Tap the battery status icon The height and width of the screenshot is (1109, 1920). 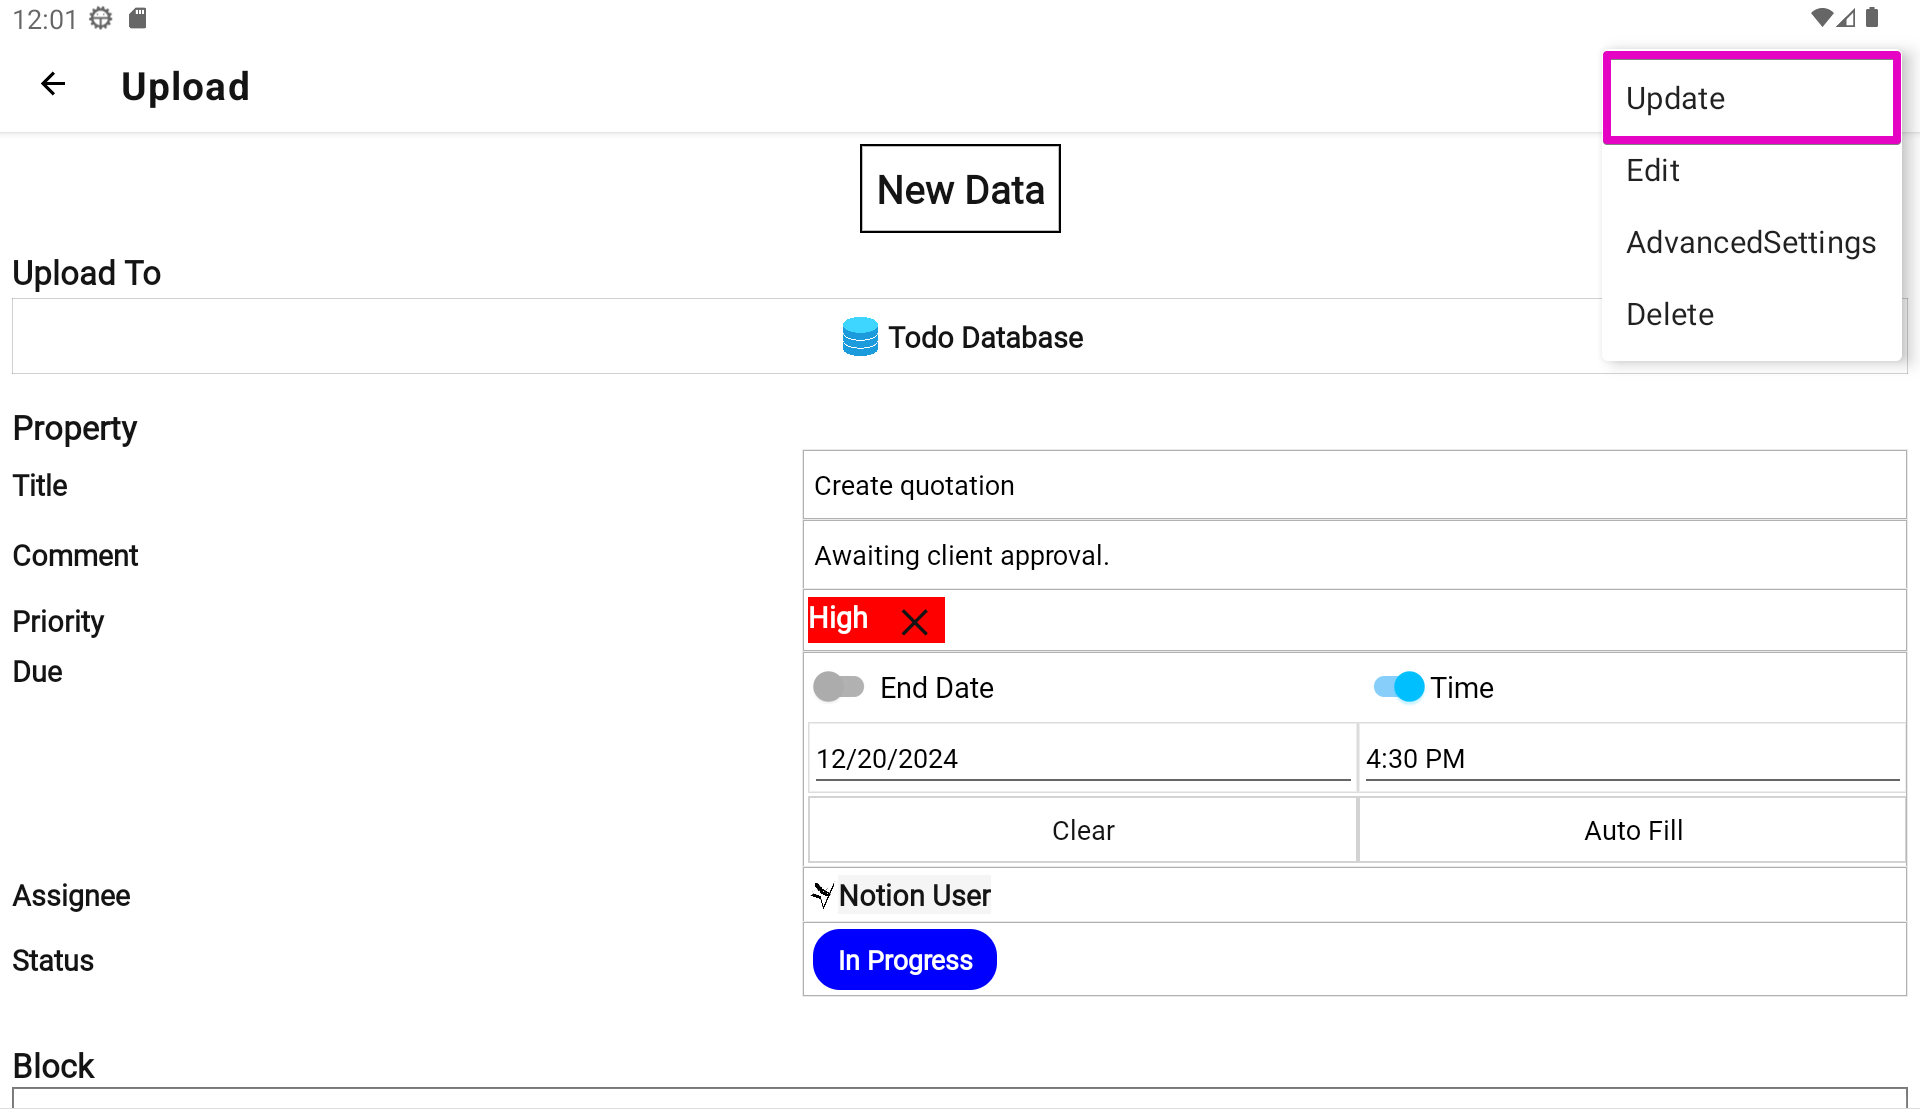[x=1872, y=18]
